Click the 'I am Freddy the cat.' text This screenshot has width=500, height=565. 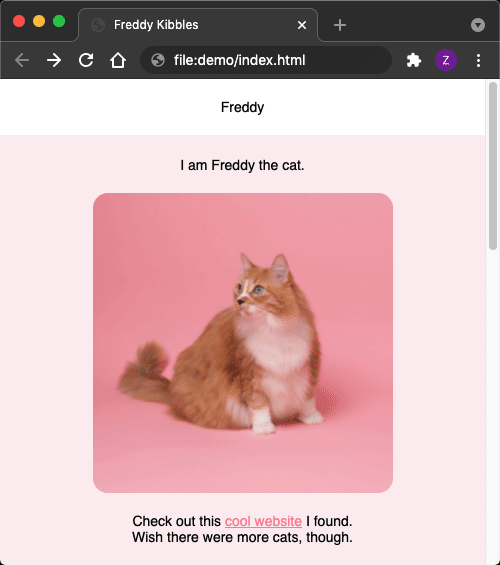(x=242, y=165)
